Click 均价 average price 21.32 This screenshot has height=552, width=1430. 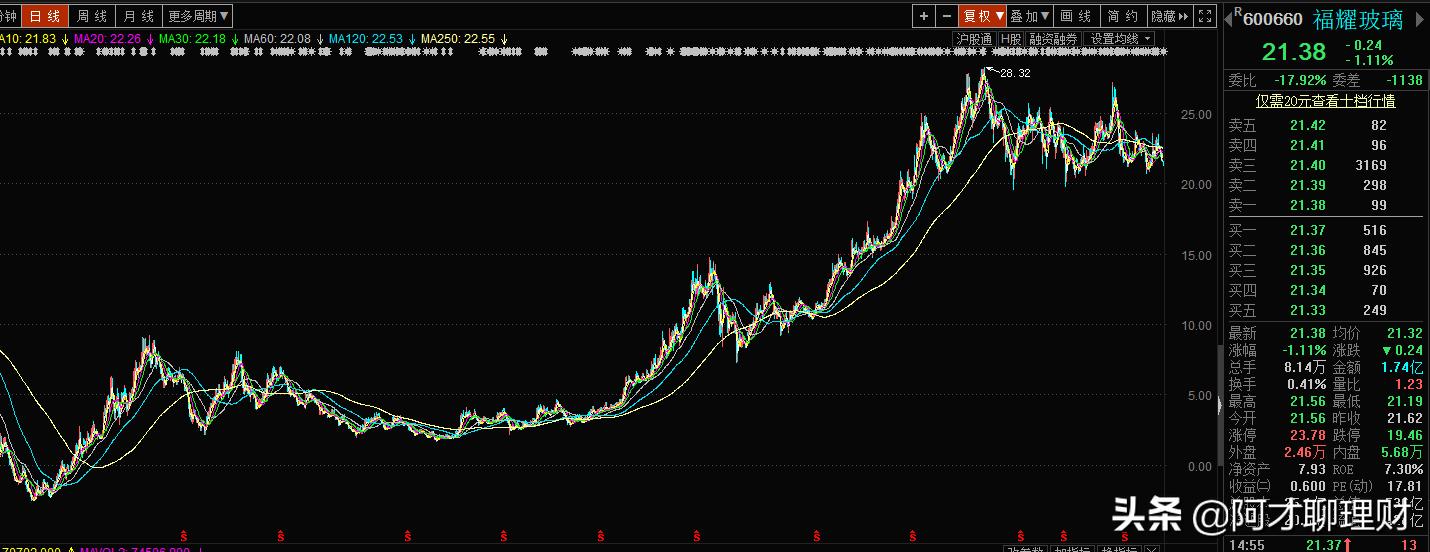tap(1404, 333)
